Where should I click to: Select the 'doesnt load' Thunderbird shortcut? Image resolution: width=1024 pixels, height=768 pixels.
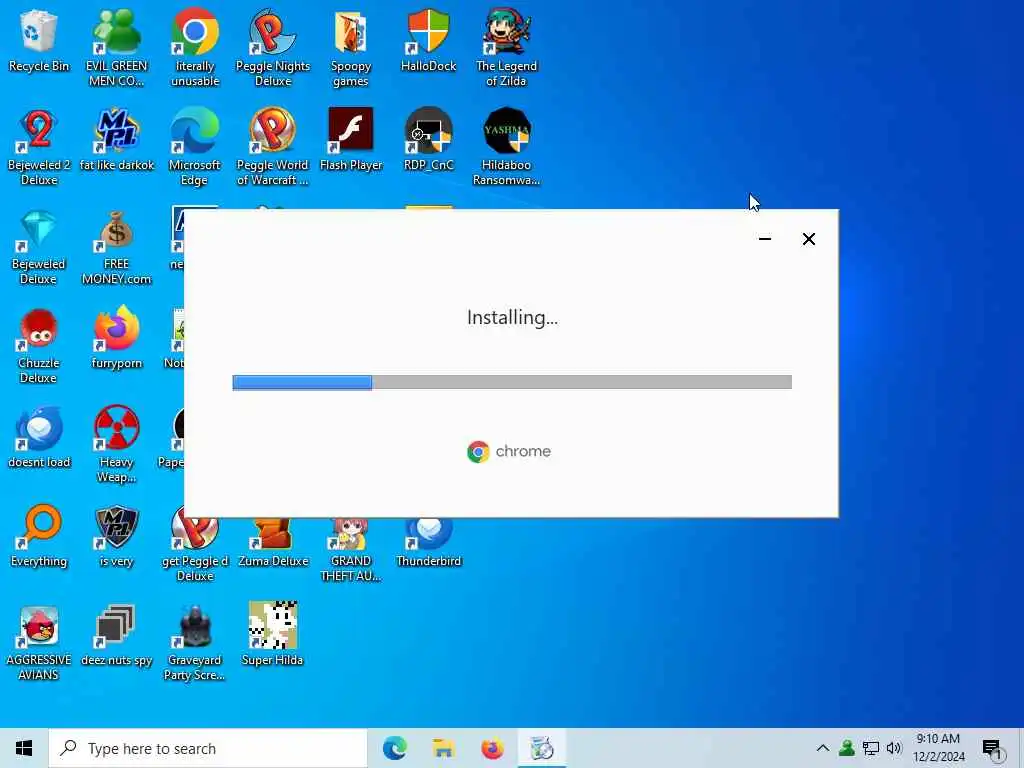click(x=39, y=438)
